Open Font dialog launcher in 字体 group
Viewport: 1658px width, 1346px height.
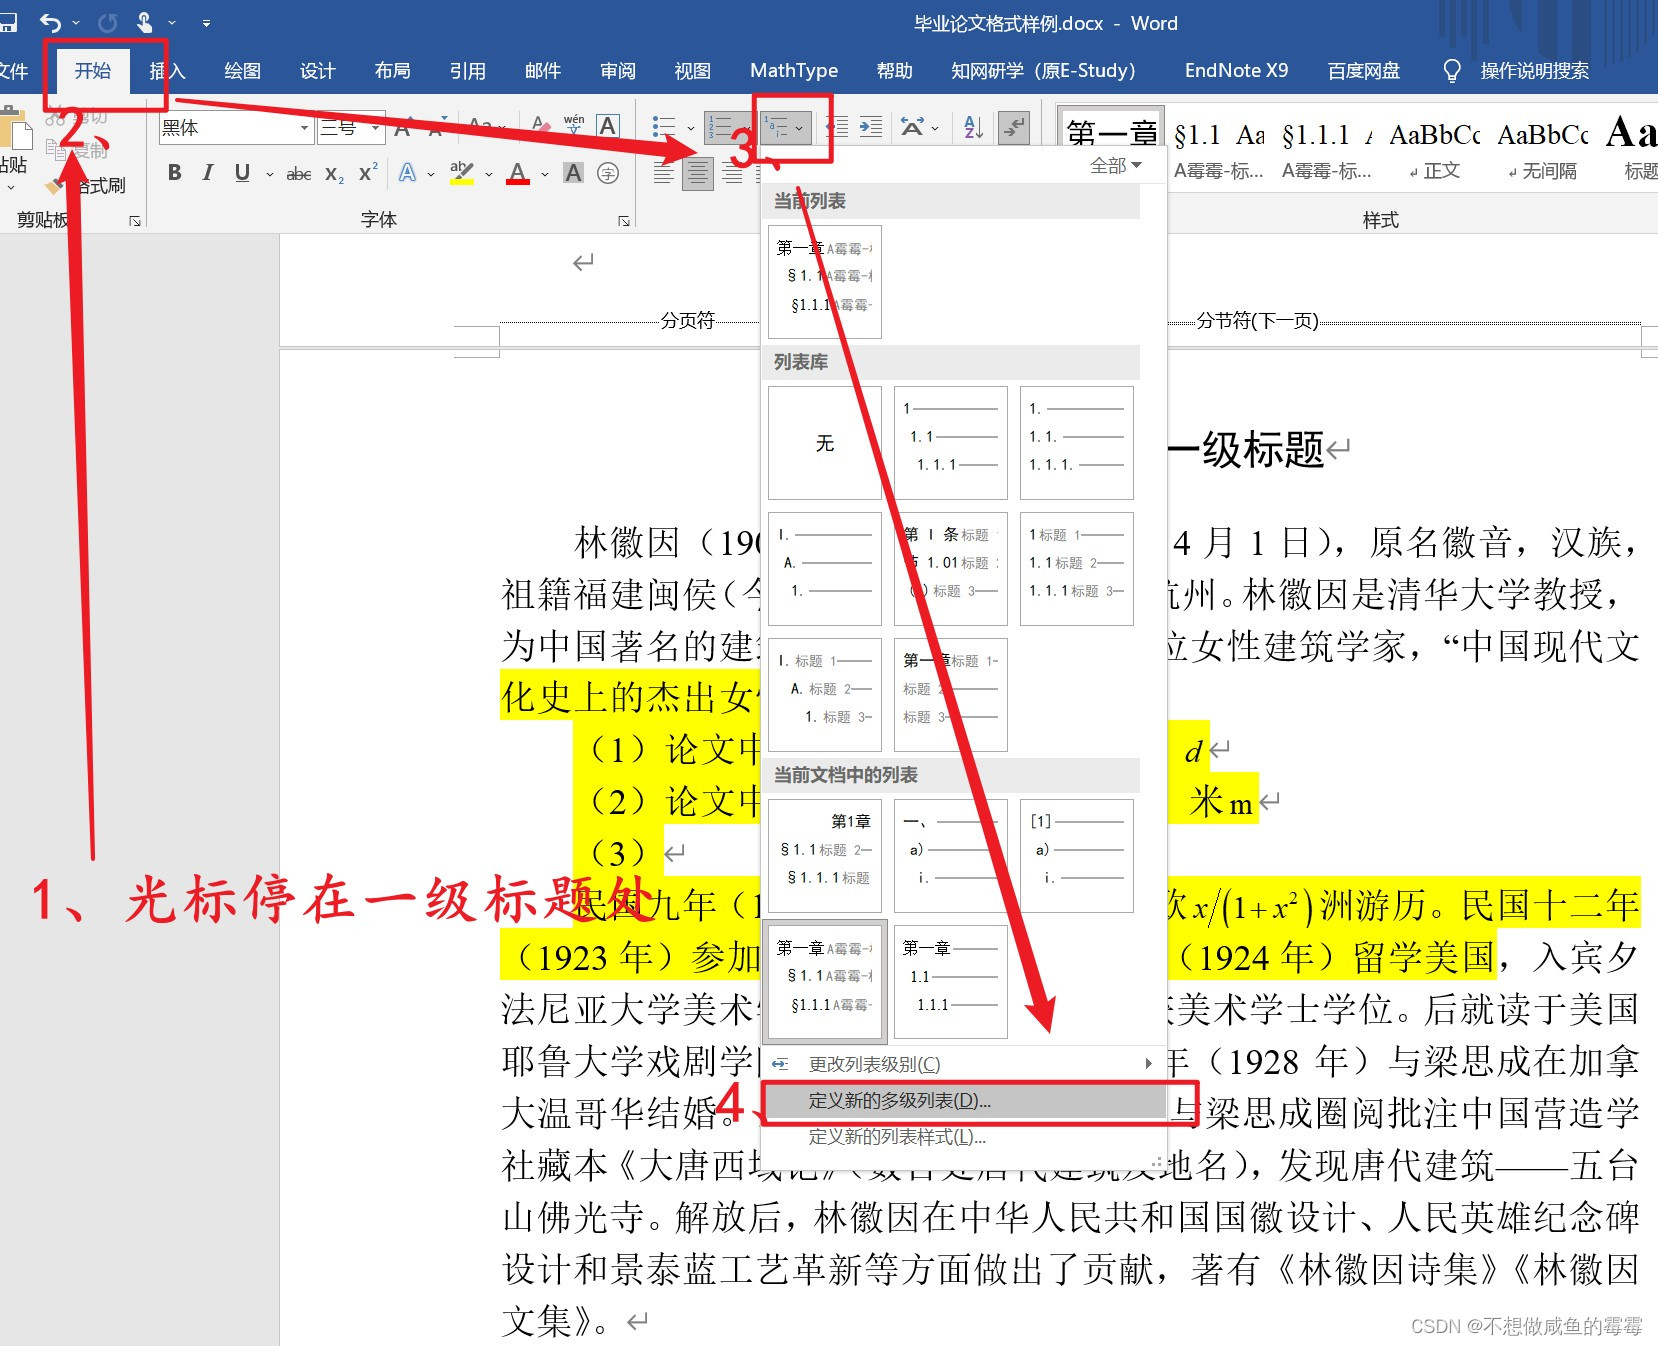624,221
